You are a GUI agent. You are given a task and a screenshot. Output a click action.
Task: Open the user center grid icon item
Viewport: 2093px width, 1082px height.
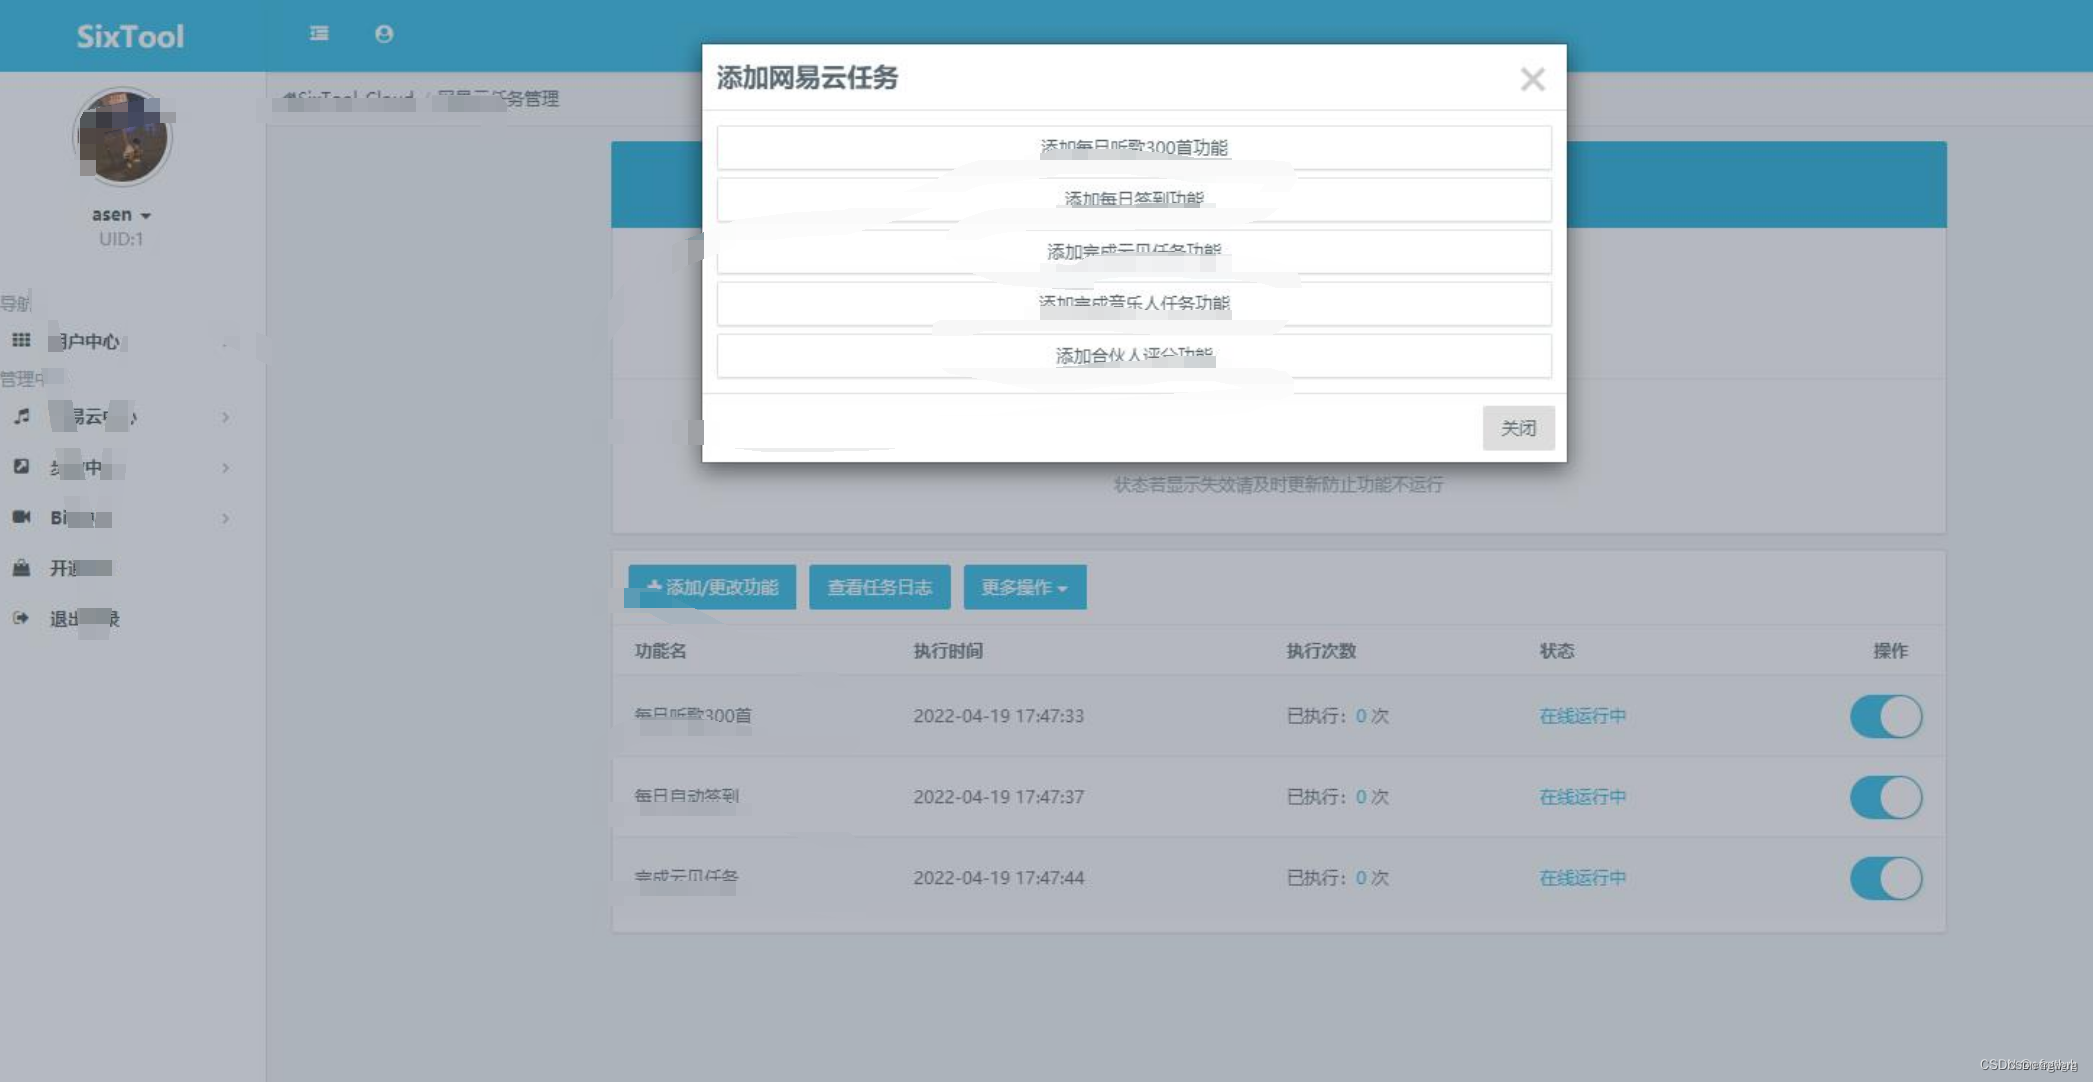pos(21,341)
